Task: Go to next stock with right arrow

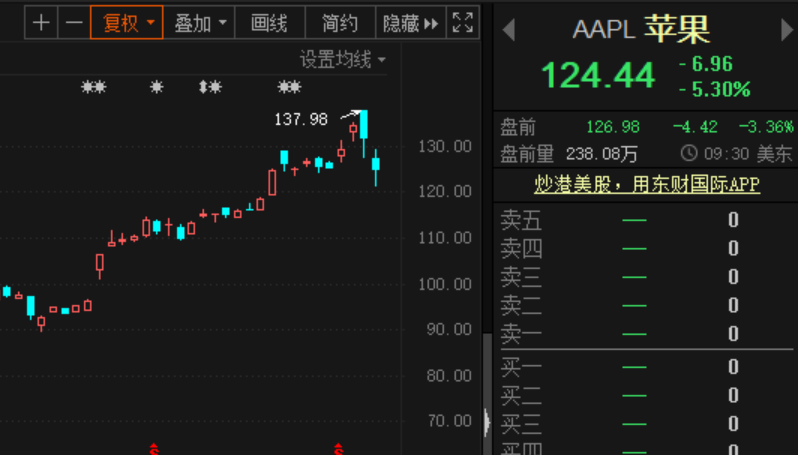Action: click(x=787, y=30)
